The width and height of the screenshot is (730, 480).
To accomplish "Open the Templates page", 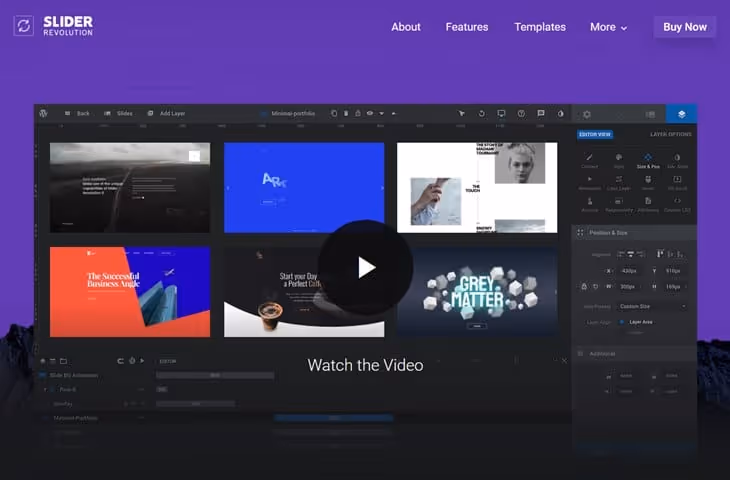I will click(540, 27).
